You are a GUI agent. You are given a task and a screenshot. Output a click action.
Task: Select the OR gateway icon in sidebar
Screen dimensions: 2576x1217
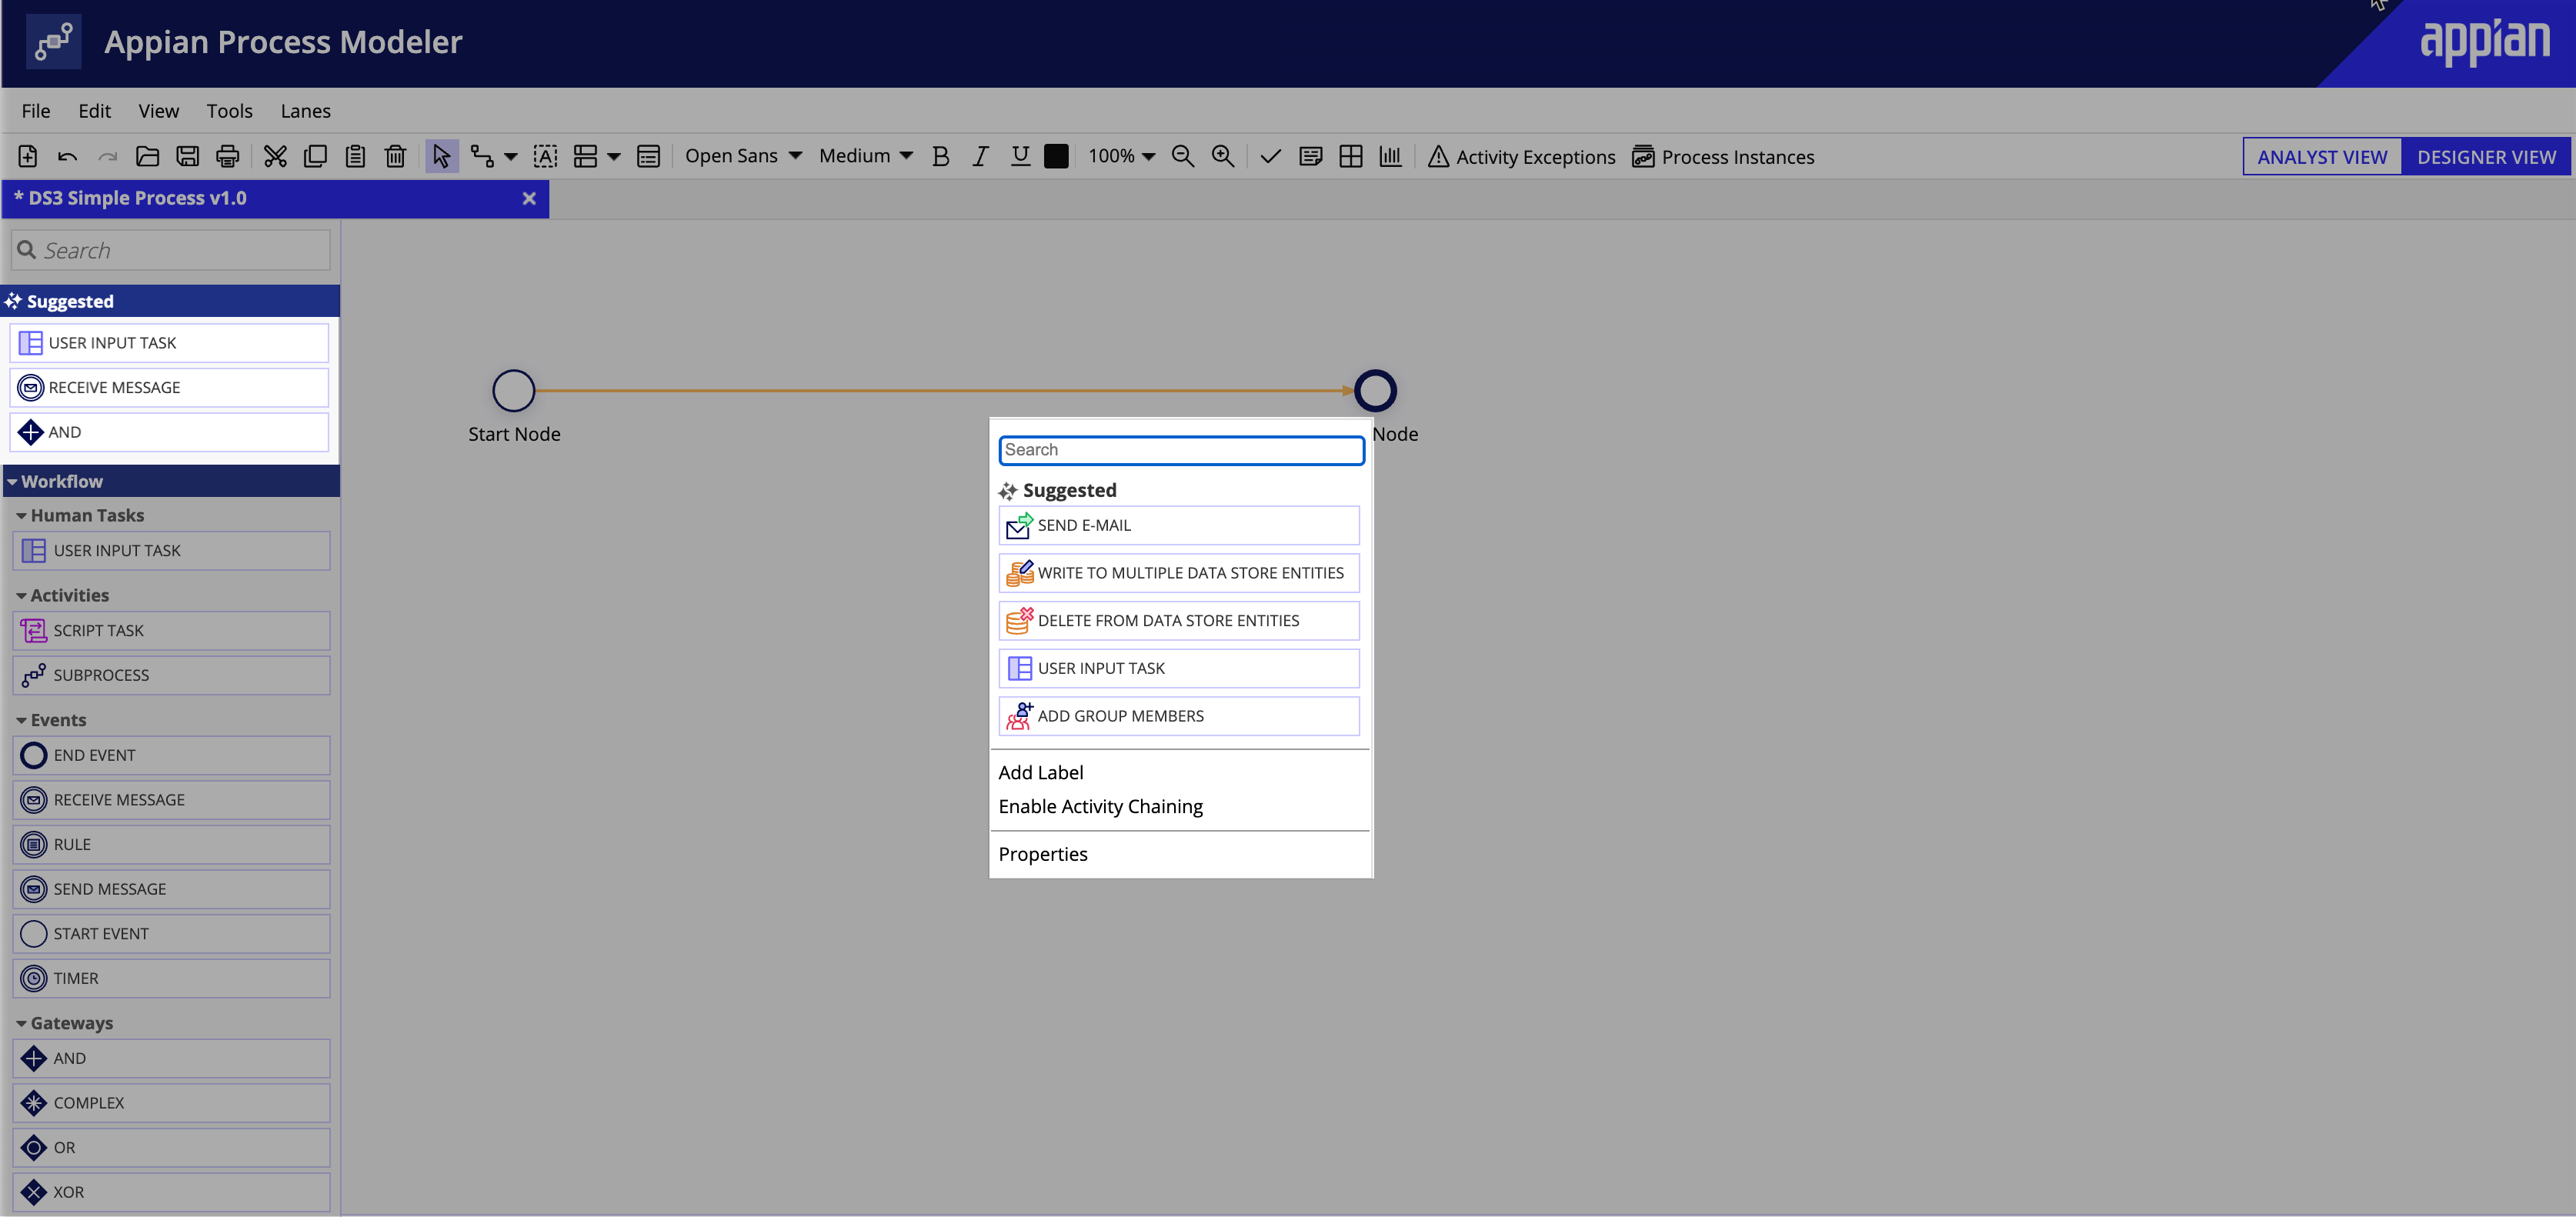32,1146
